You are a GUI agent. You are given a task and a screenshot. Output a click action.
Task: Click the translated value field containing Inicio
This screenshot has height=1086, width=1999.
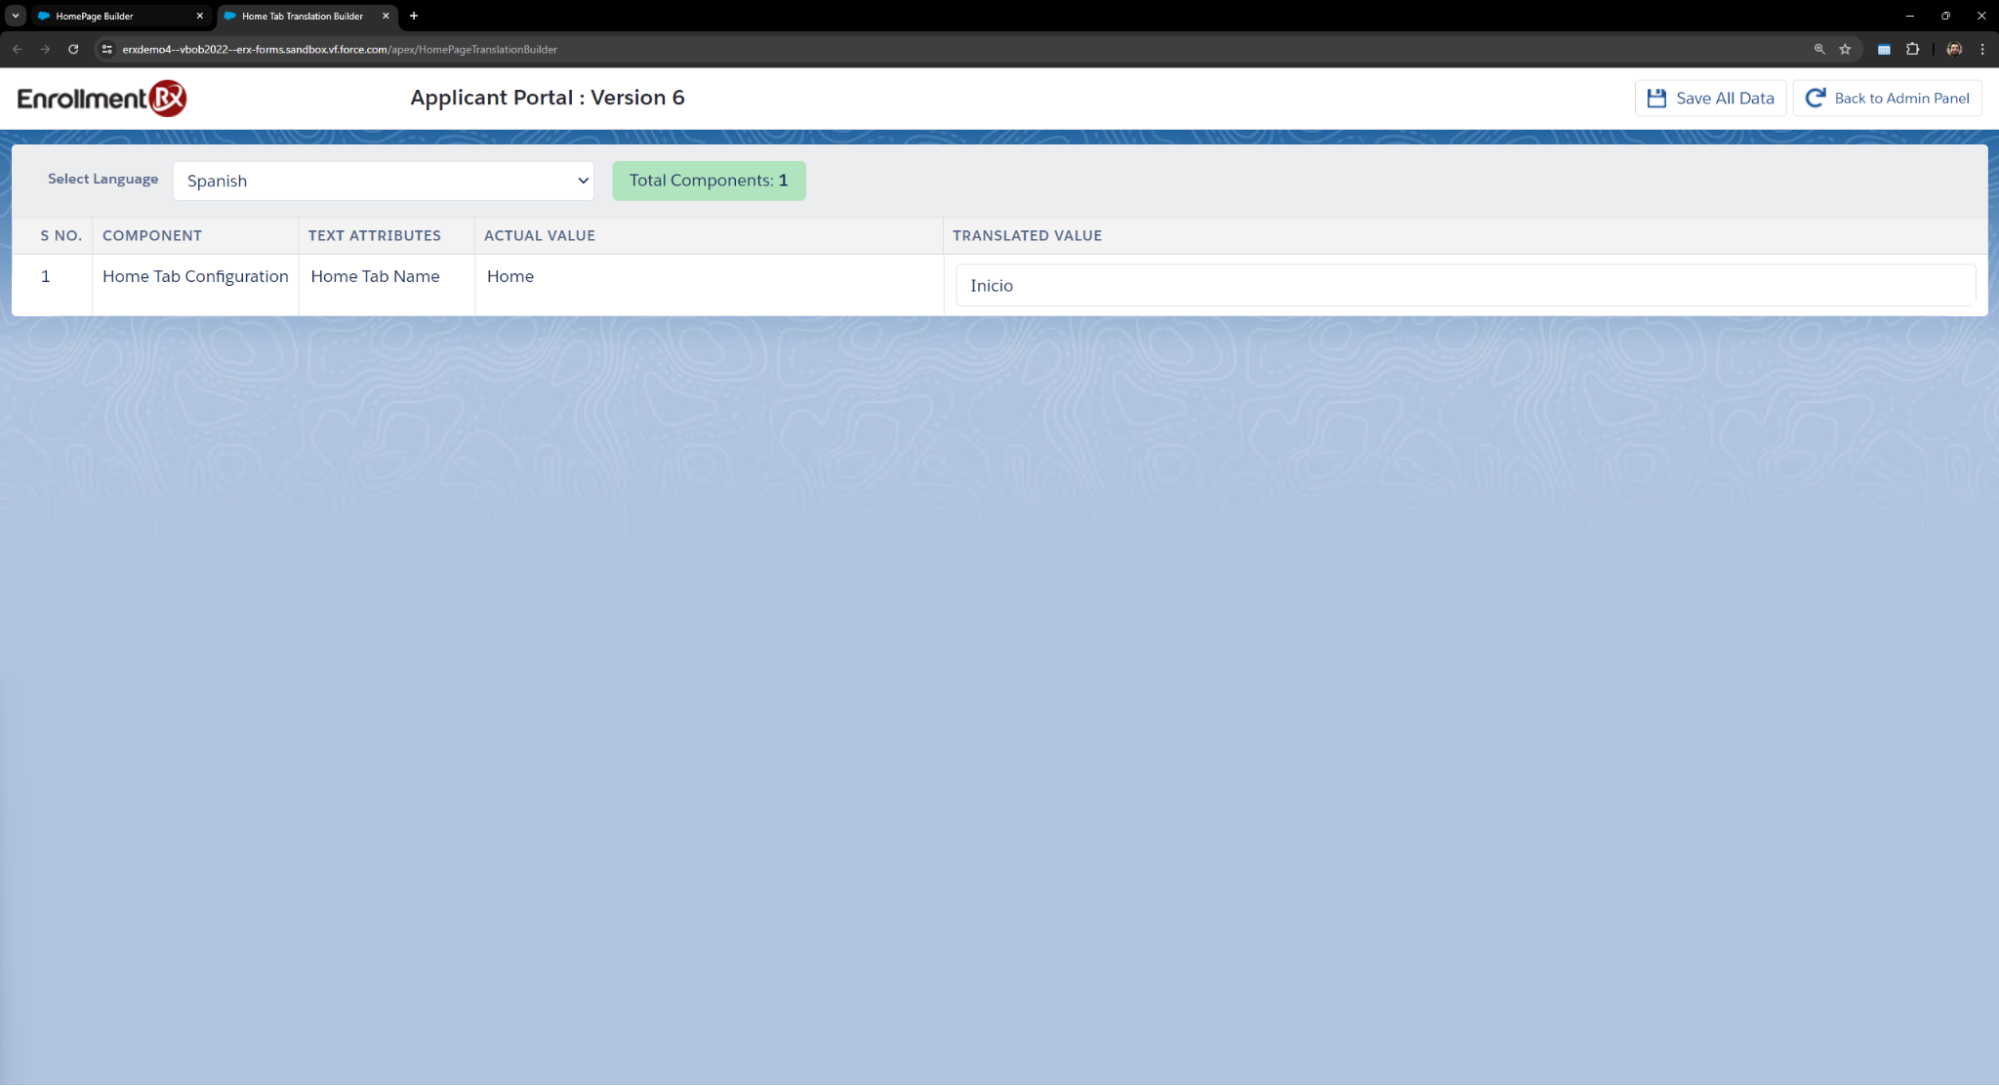coord(1464,286)
